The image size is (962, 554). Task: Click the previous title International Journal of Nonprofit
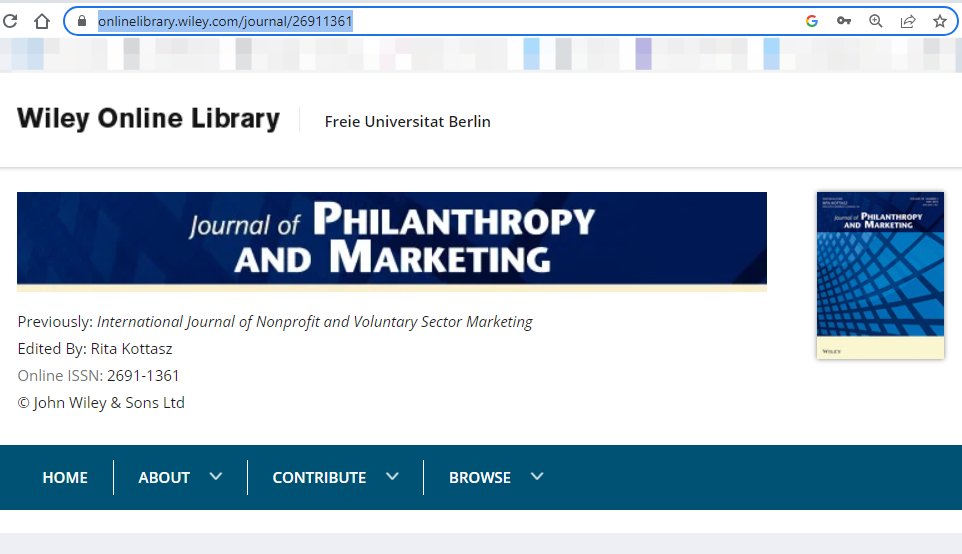pyautogui.click(x=315, y=321)
